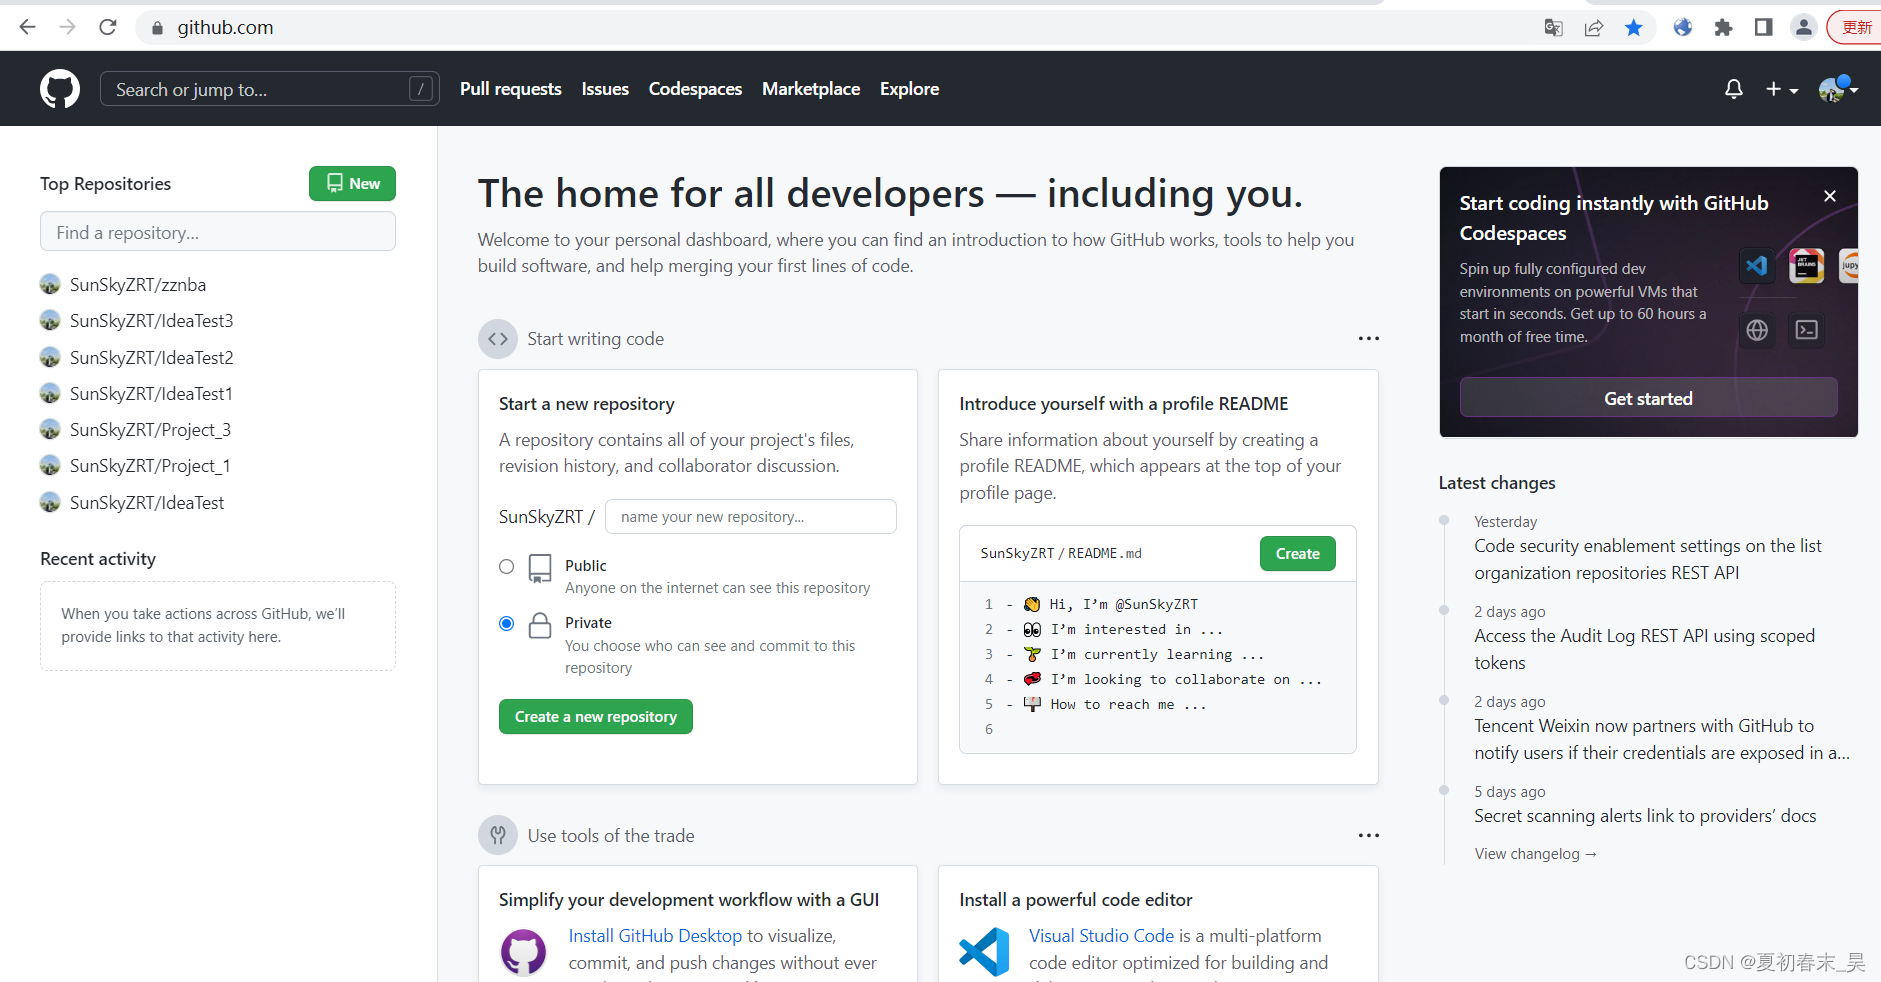This screenshot has height=982, width=1881.
Task: Click the GitHub Octocat logo
Action: point(60,89)
